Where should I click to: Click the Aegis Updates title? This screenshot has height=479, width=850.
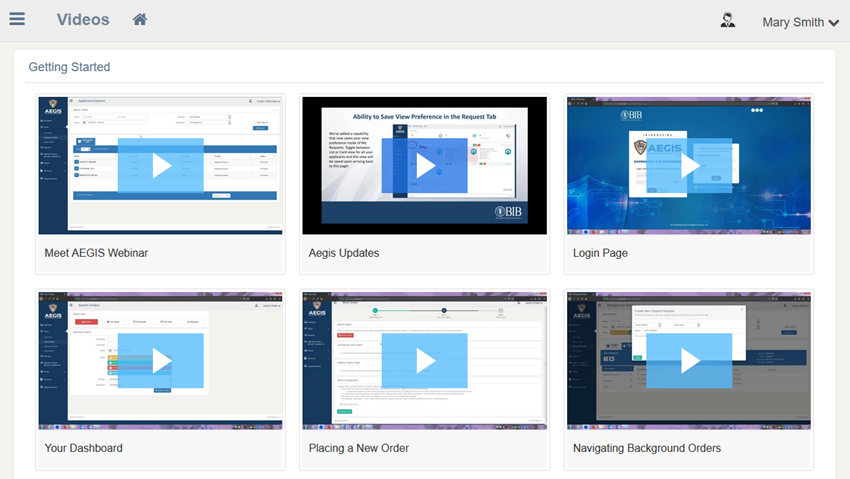(344, 253)
